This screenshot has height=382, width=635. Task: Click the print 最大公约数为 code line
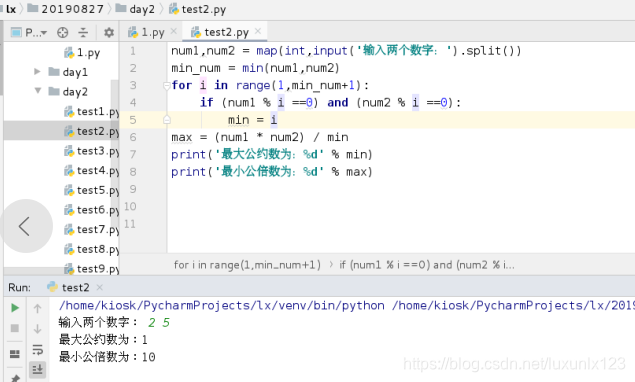coord(271,155)
